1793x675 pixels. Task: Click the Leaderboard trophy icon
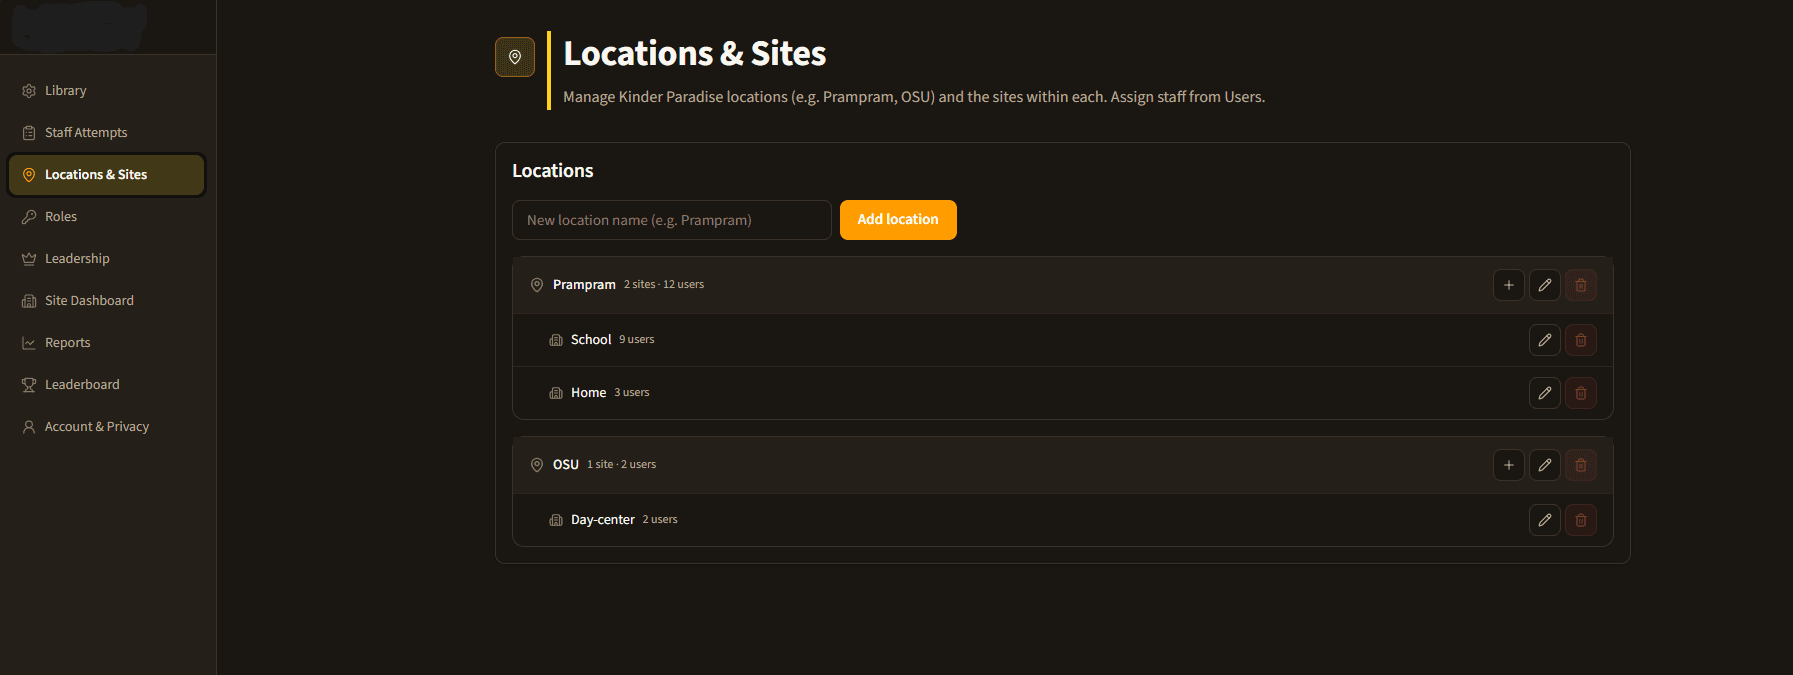click(29, 385)
